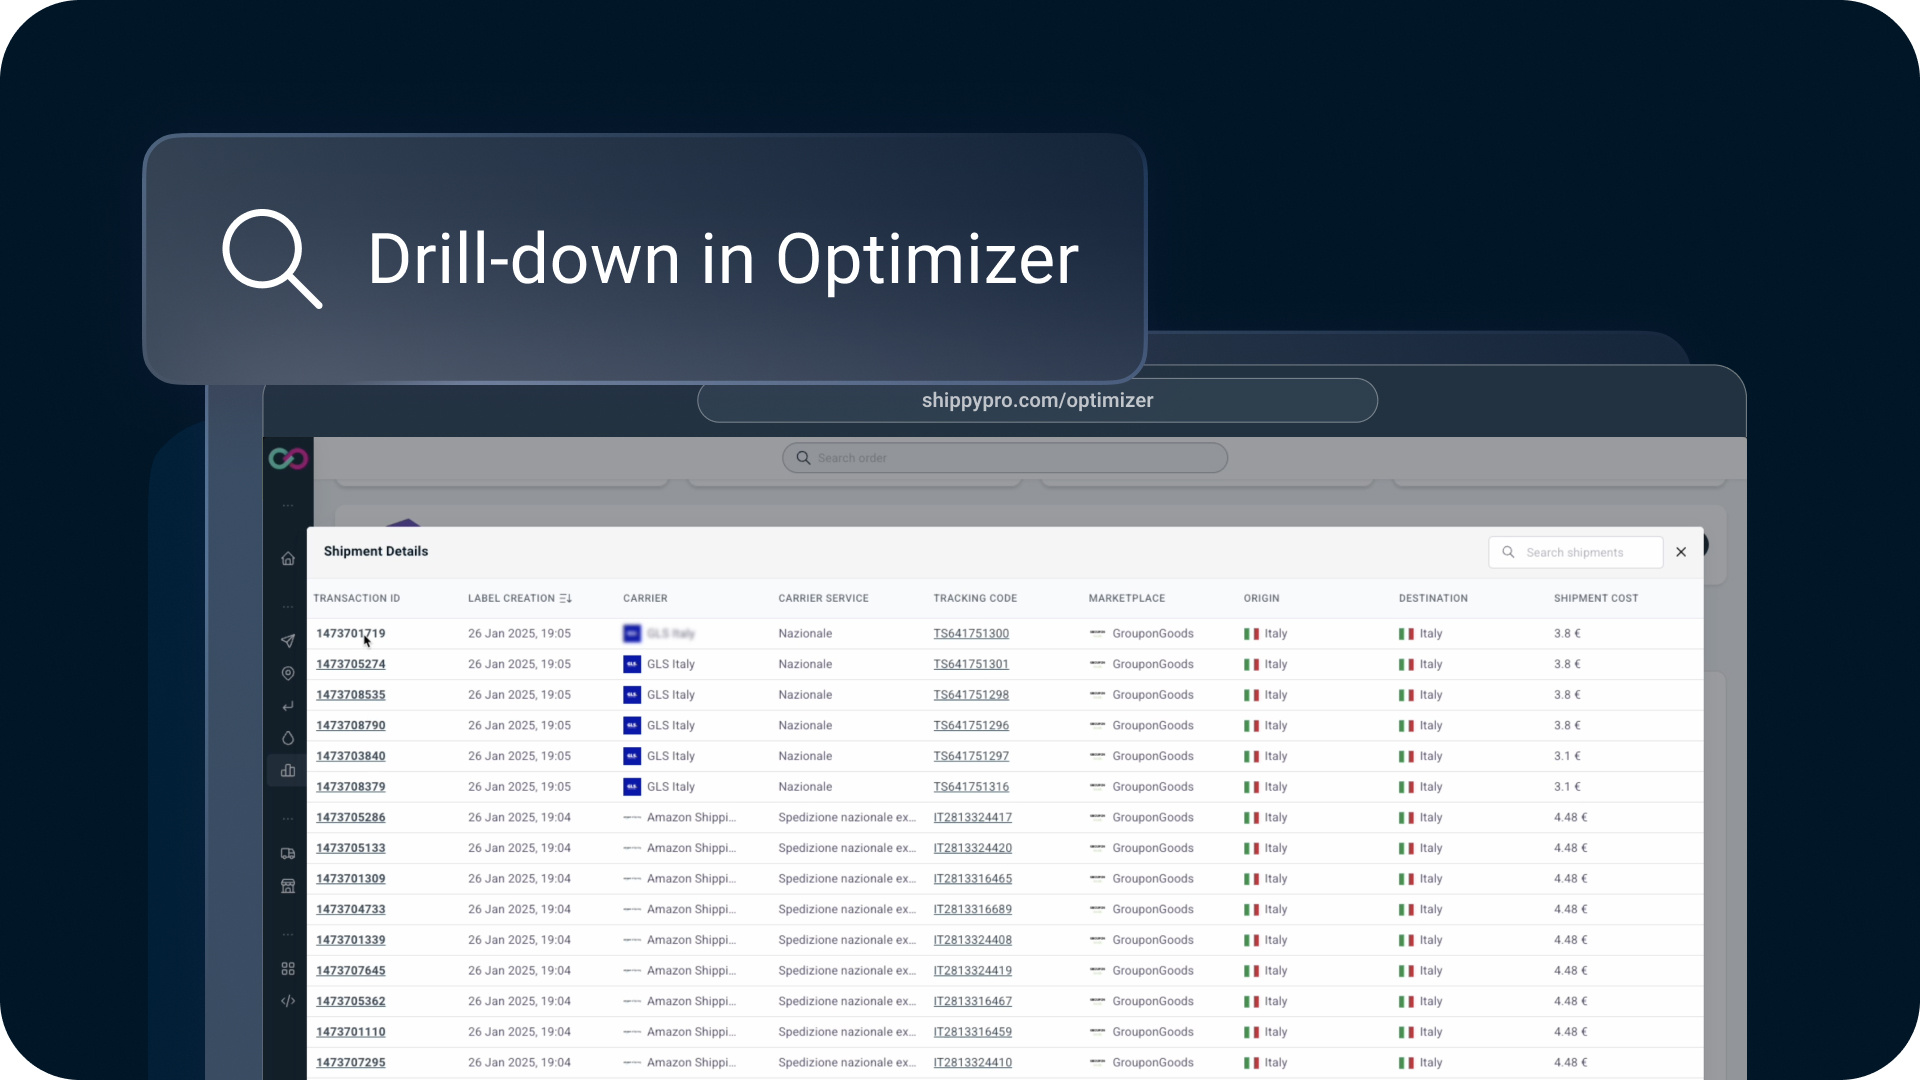Screen dimensions: 1920x1080
Task: Close the Shipment Details panel
Action: point(1681,552)
